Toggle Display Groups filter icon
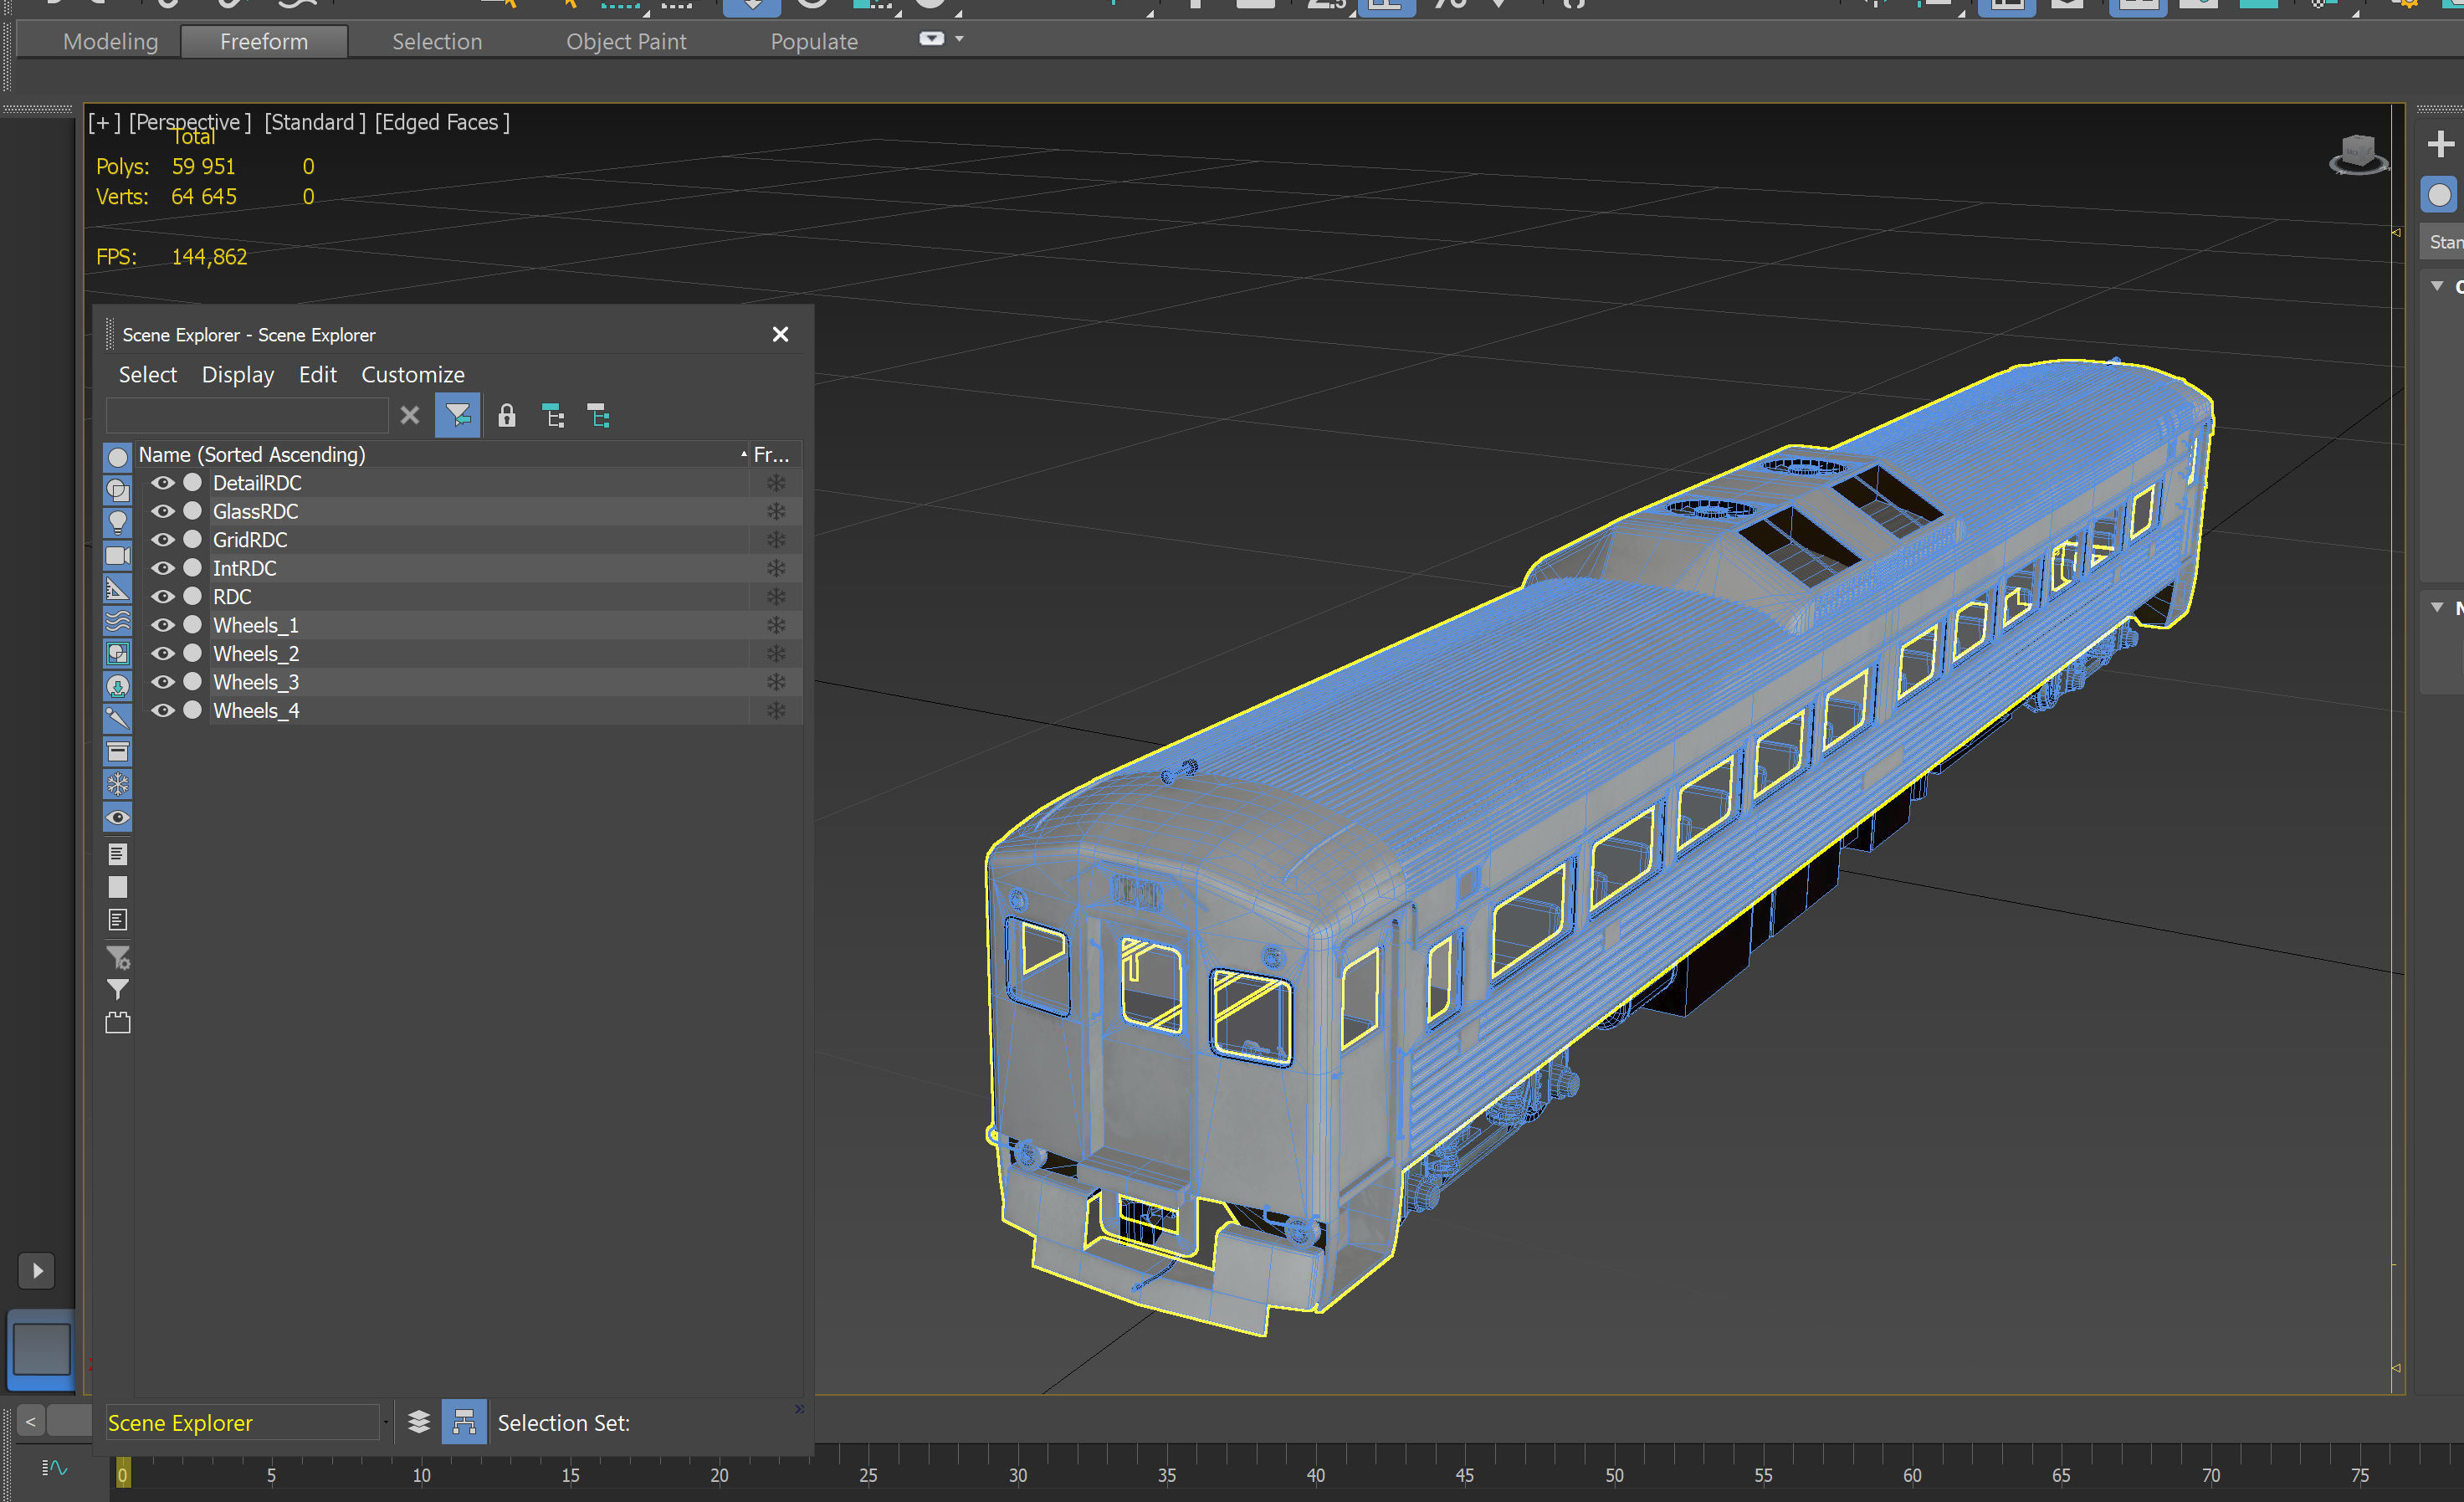Screen dimensions: 2464x1502 tap(118, 654)
